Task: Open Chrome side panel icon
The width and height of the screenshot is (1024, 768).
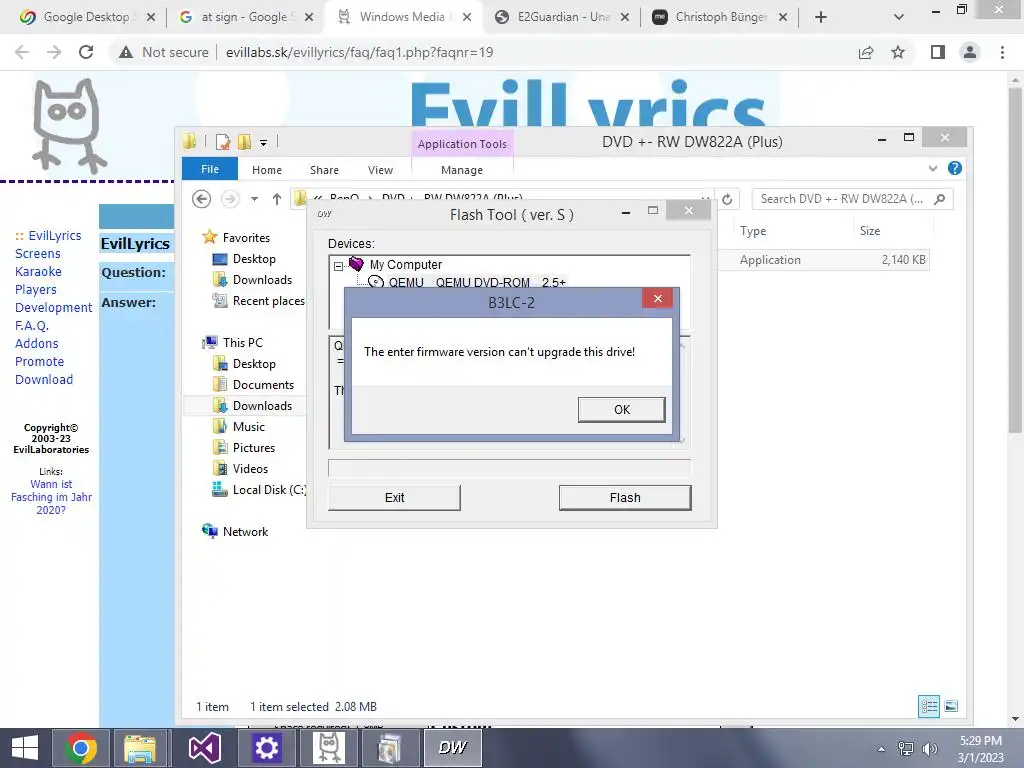Action: [x=938, y=52]
